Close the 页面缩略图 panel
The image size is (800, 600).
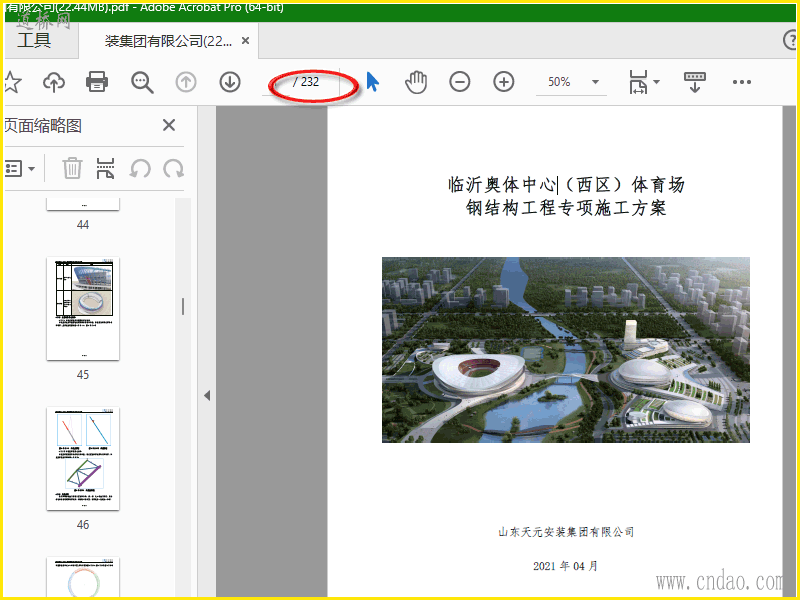click(169, 125)
